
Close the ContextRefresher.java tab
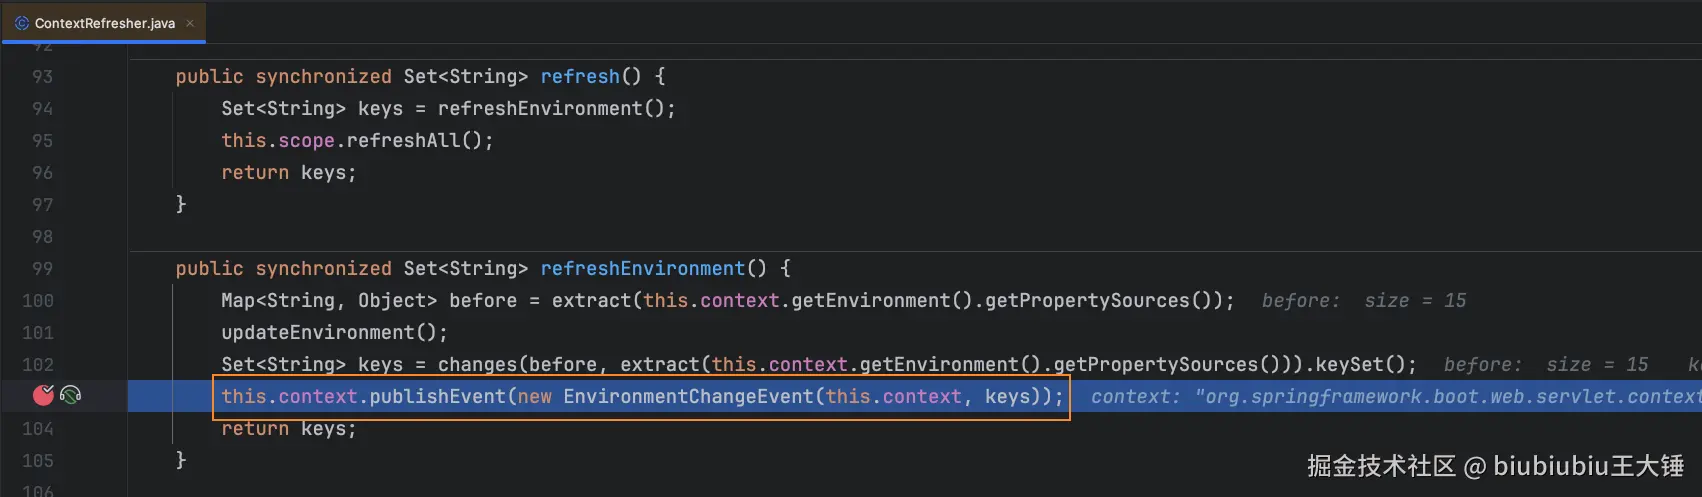190,23
